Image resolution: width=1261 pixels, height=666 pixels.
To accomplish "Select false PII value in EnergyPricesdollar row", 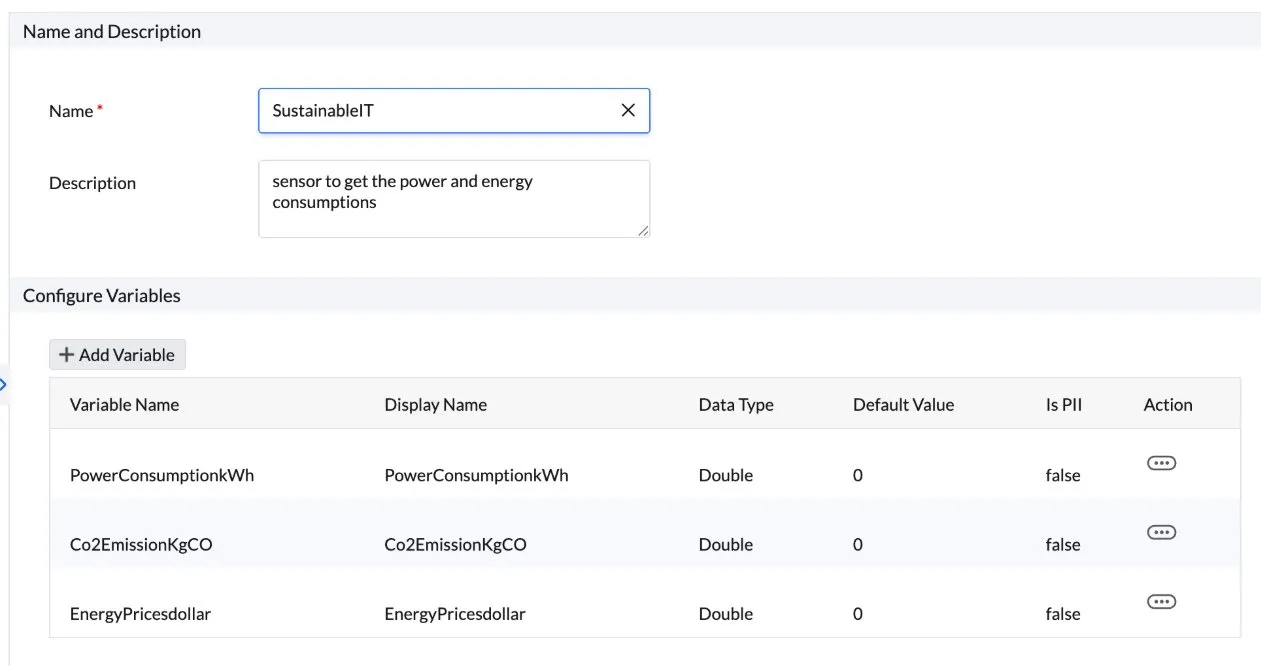I will coord(1063,614).
